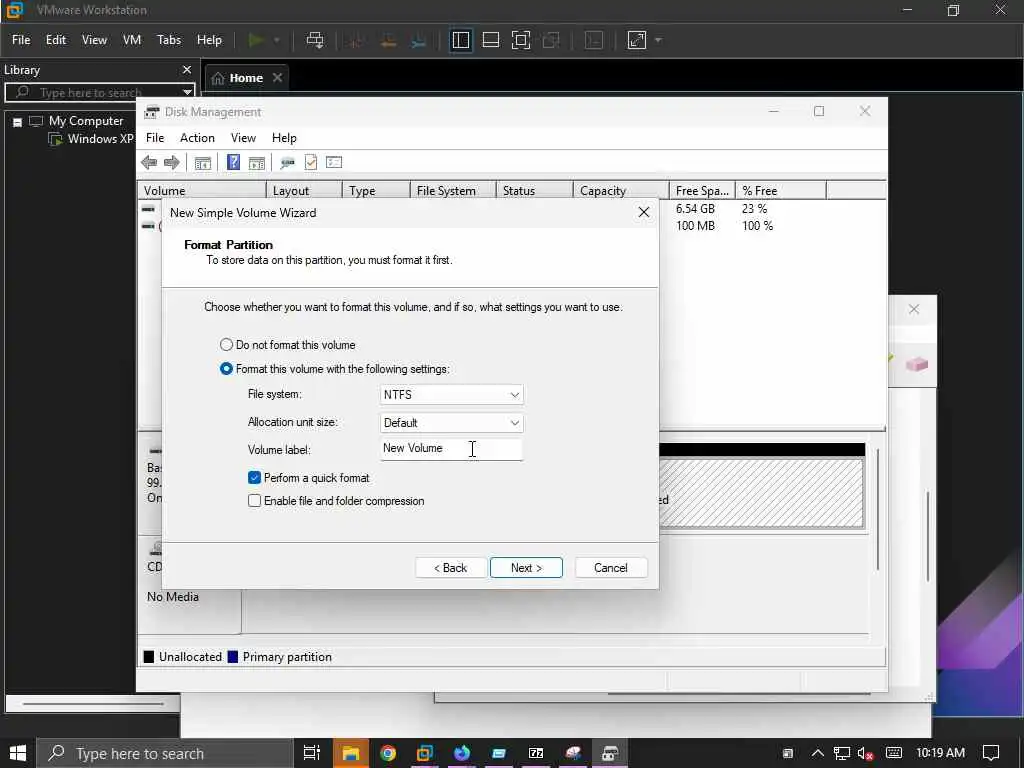1024x768 pixels.
Task: Enable file and folder compression checkbox
Action: point(255,501)
